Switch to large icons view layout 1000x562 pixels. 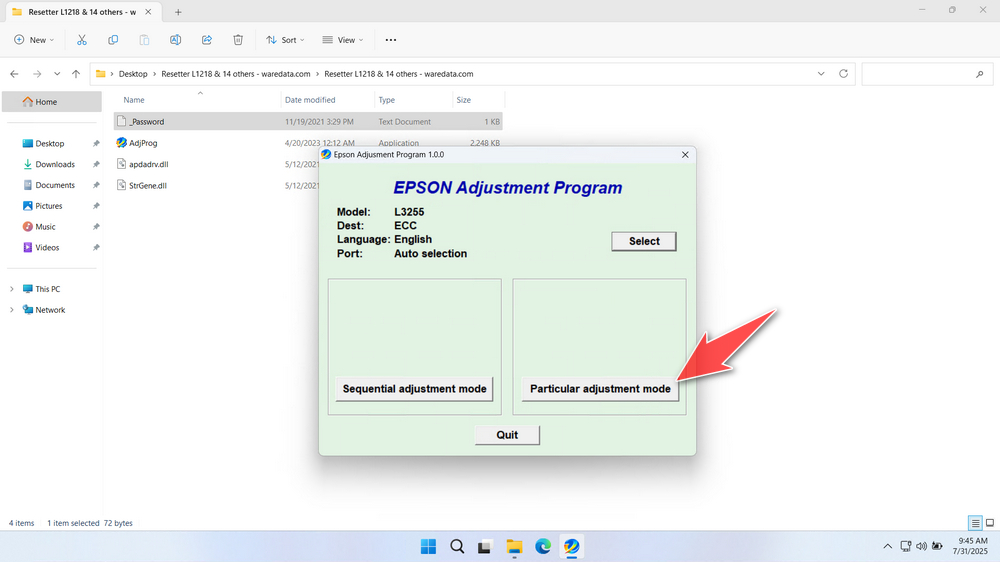[x=990, y=523]
